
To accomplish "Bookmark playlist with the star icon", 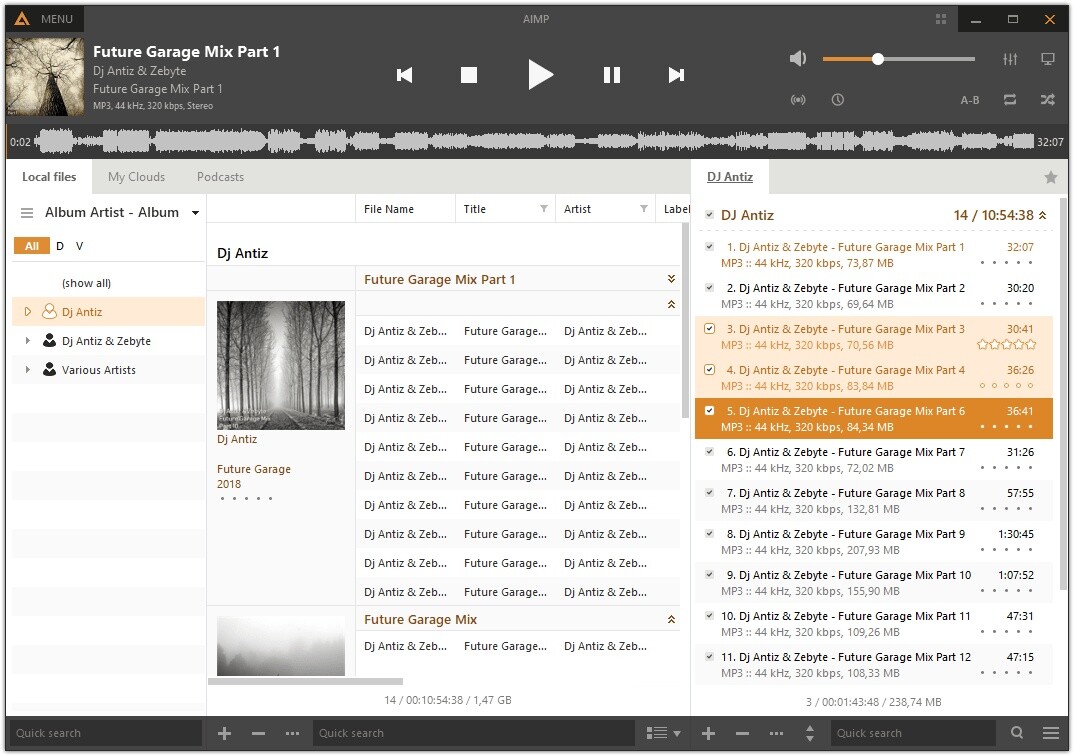I will click(1050, 177).
